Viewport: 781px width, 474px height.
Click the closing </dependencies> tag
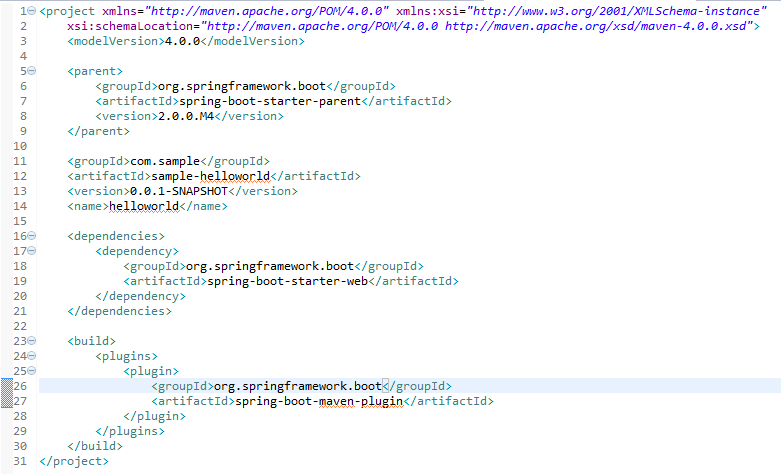tap(119, 311)
